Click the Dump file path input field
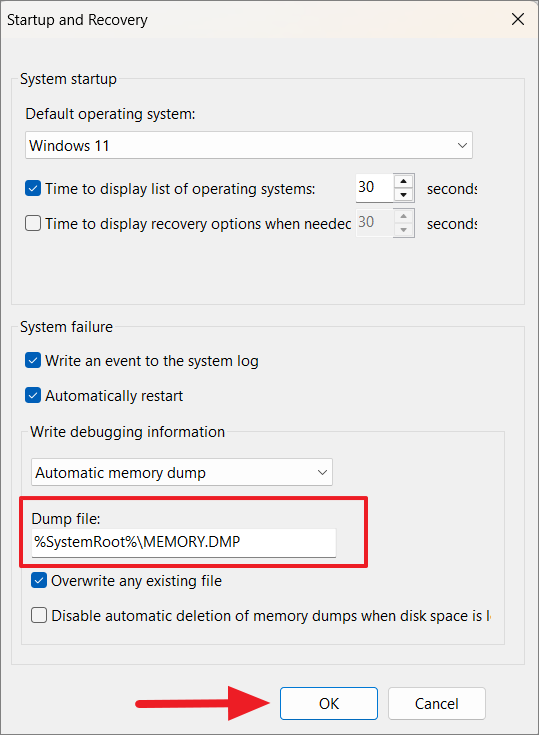This screenshot has height=735, width=539. [184, 542]
